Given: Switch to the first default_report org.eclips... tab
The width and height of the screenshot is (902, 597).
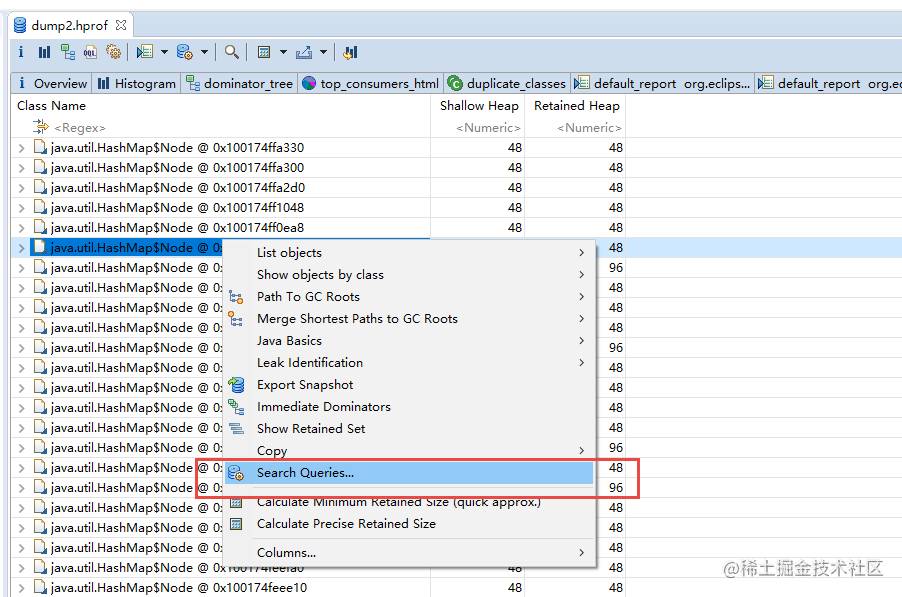Looking at the screenshot, I should [x=662, y=83].
